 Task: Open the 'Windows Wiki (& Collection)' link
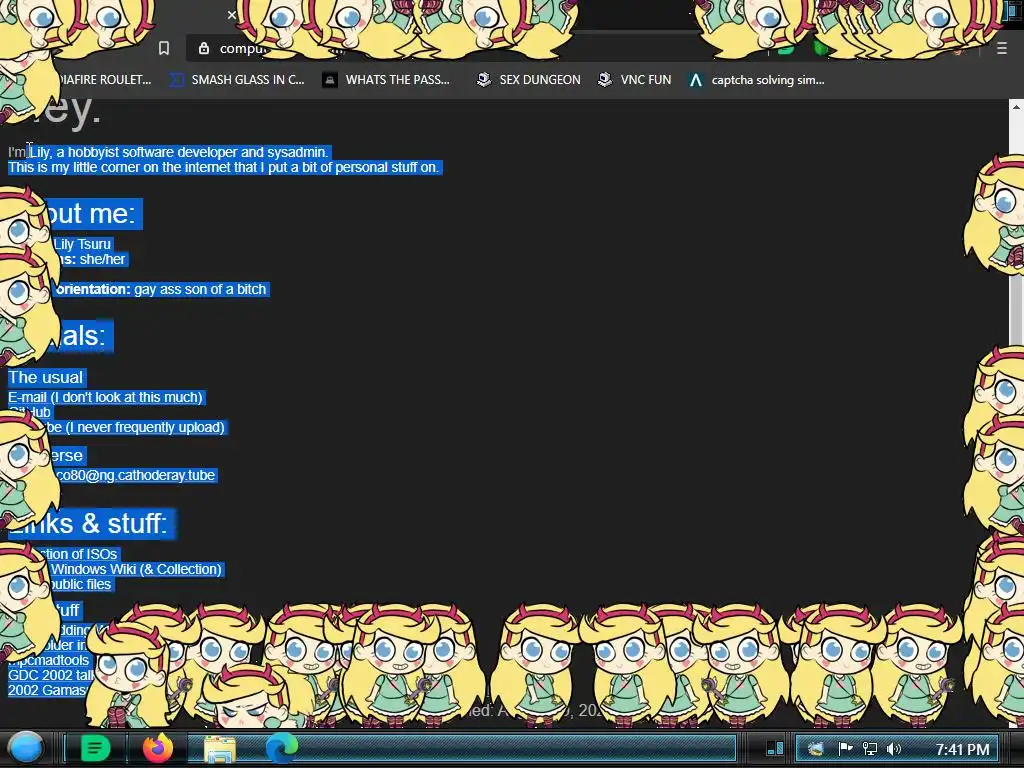tap(136, 569)
